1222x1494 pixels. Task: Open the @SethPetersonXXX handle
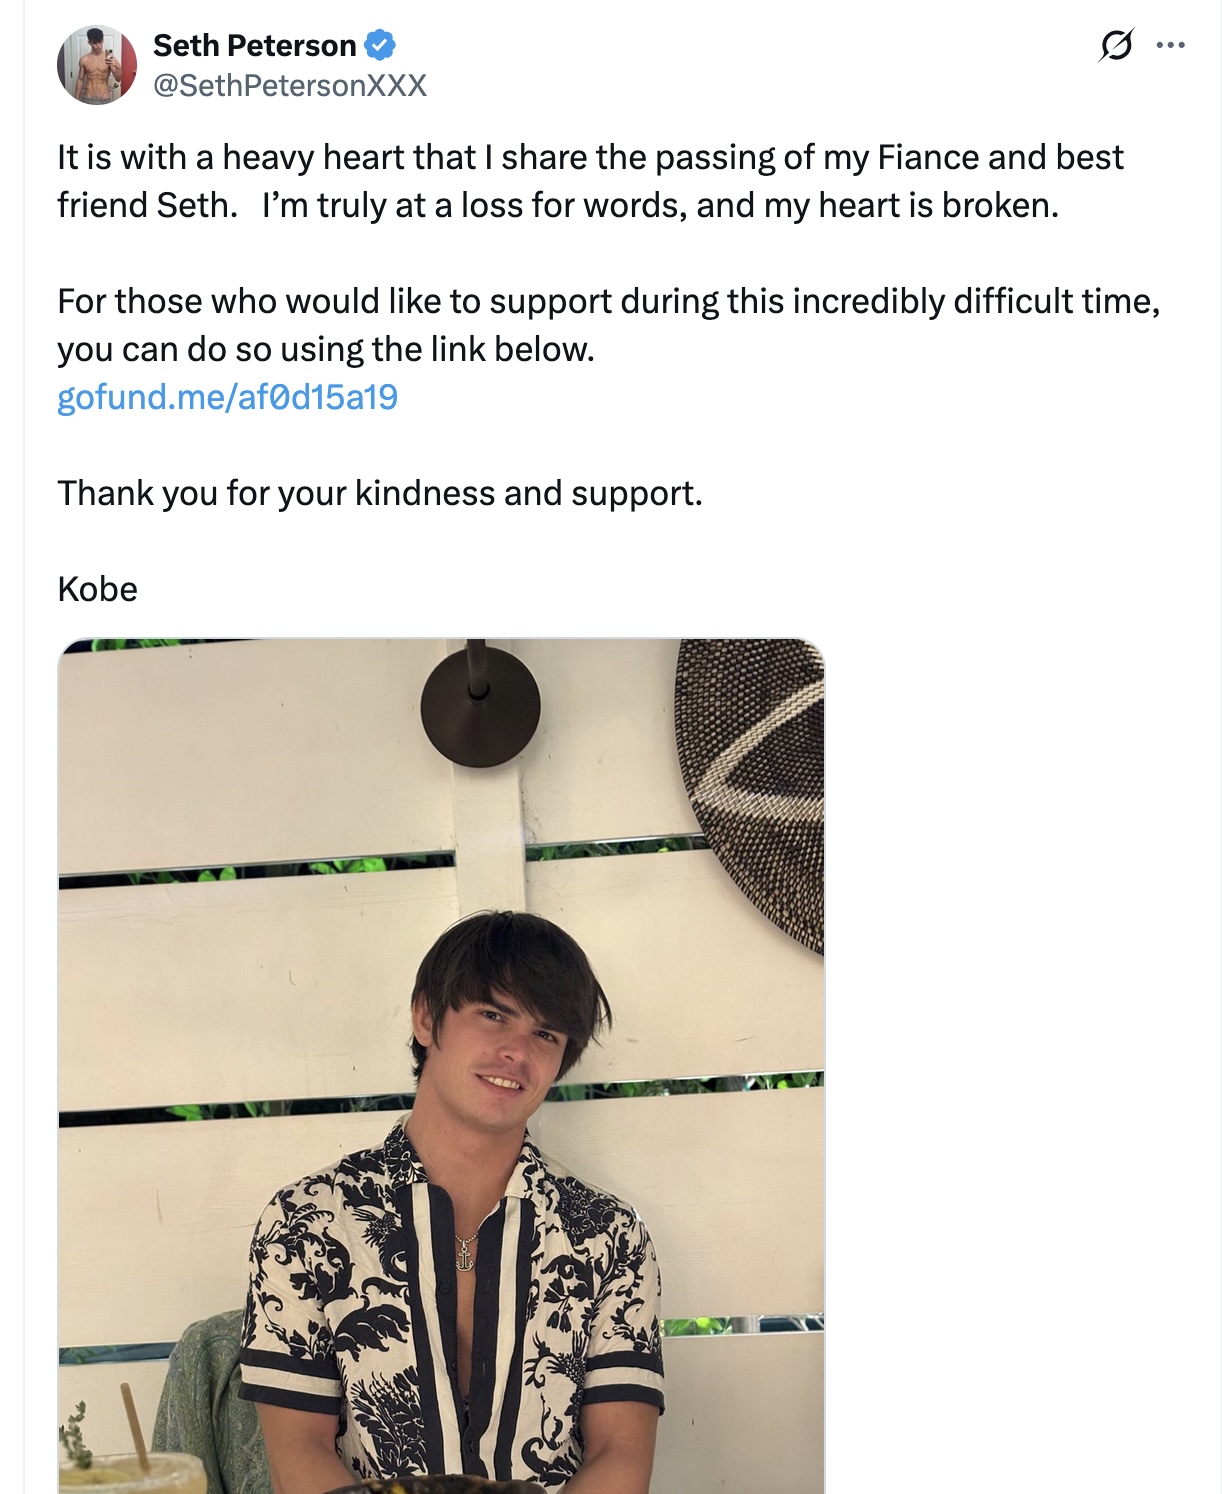(289, 86)
